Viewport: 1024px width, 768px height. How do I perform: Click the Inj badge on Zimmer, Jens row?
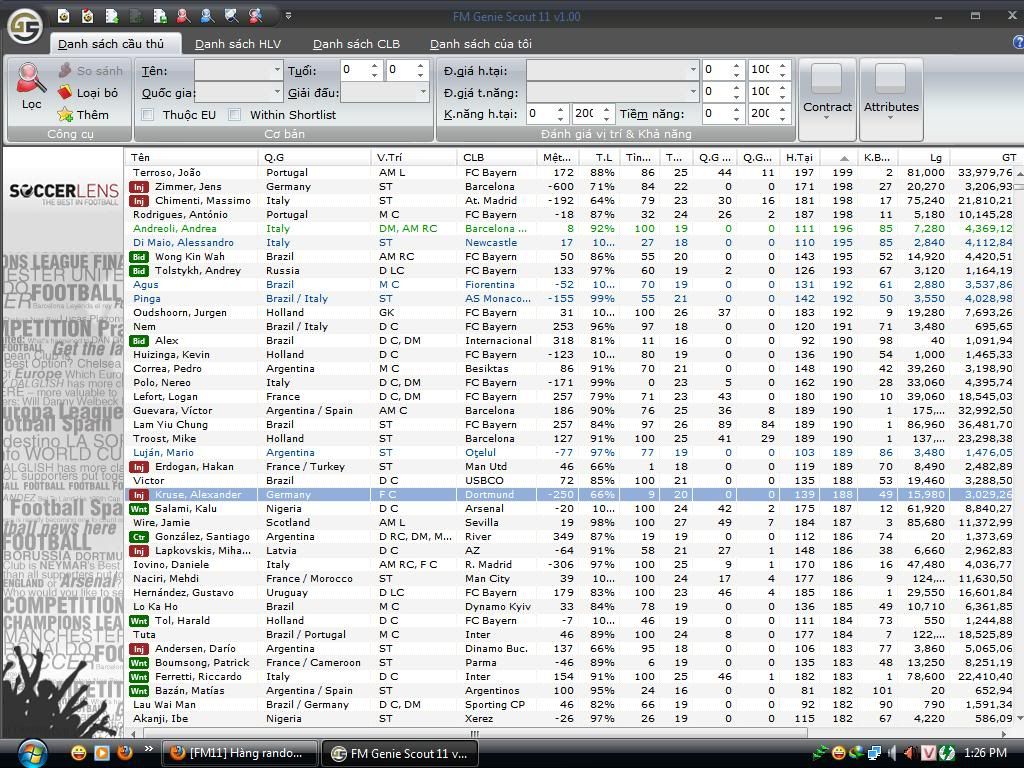click(x=138, y=187)
